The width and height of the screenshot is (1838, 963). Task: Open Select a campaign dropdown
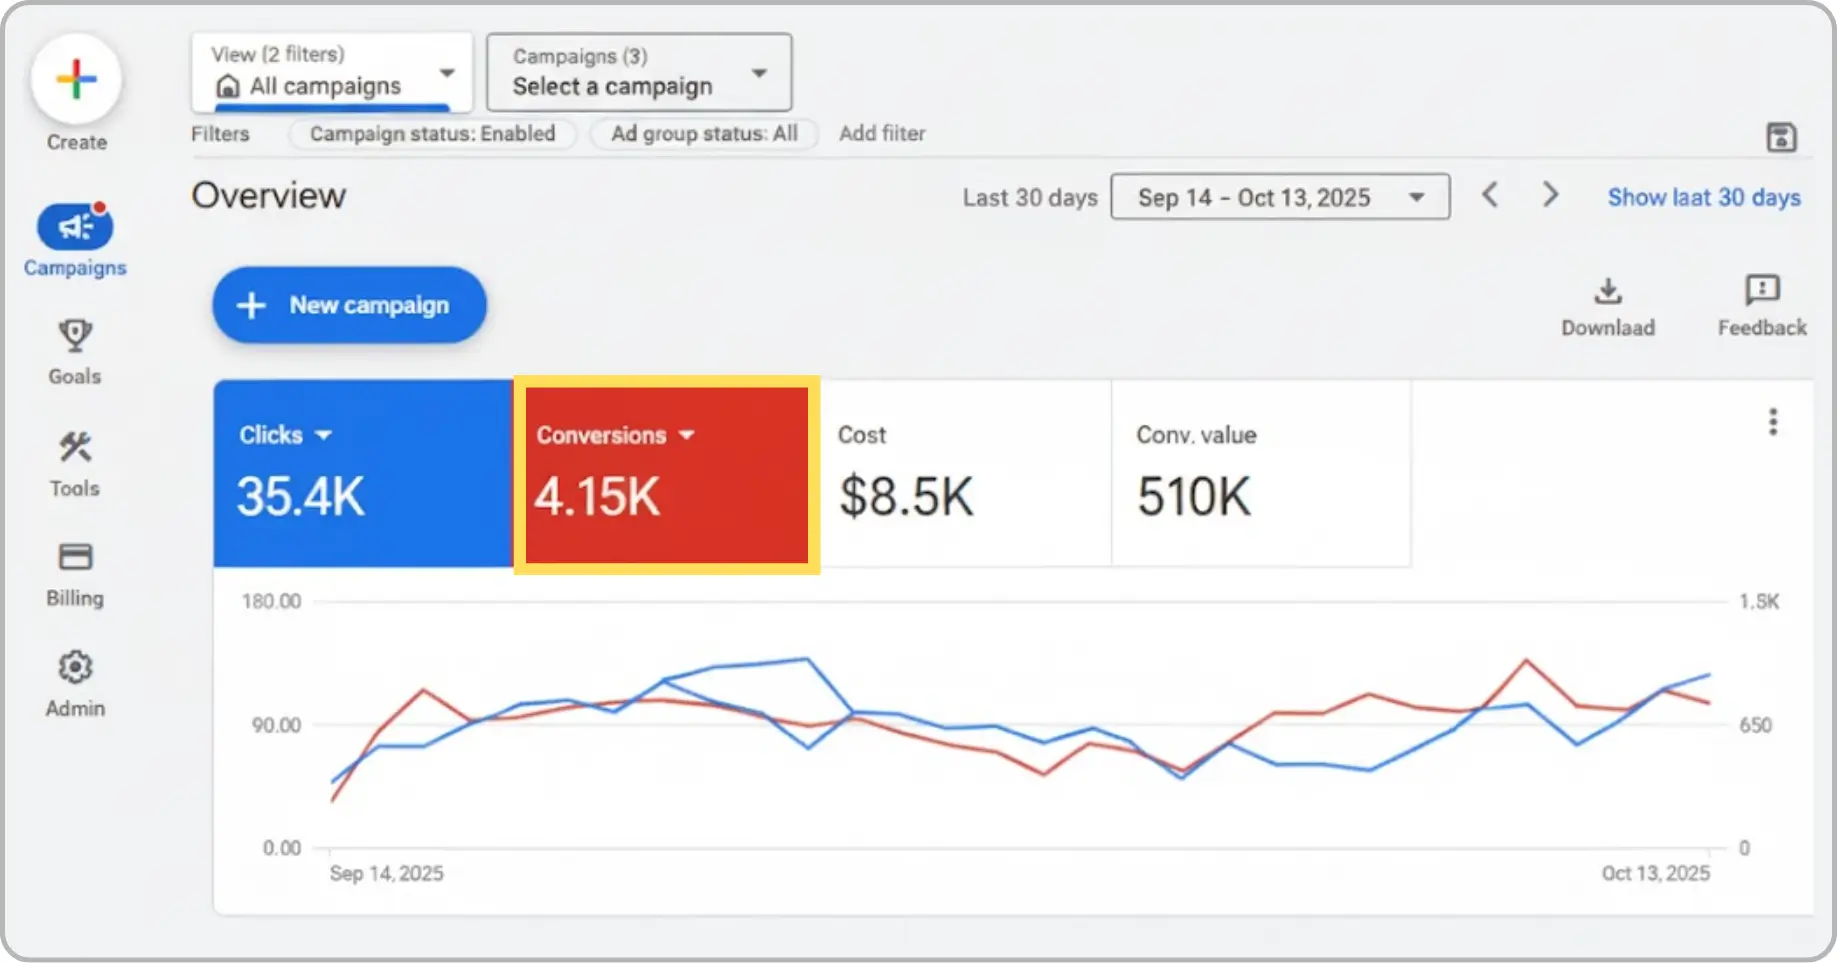tap(639, 72)
